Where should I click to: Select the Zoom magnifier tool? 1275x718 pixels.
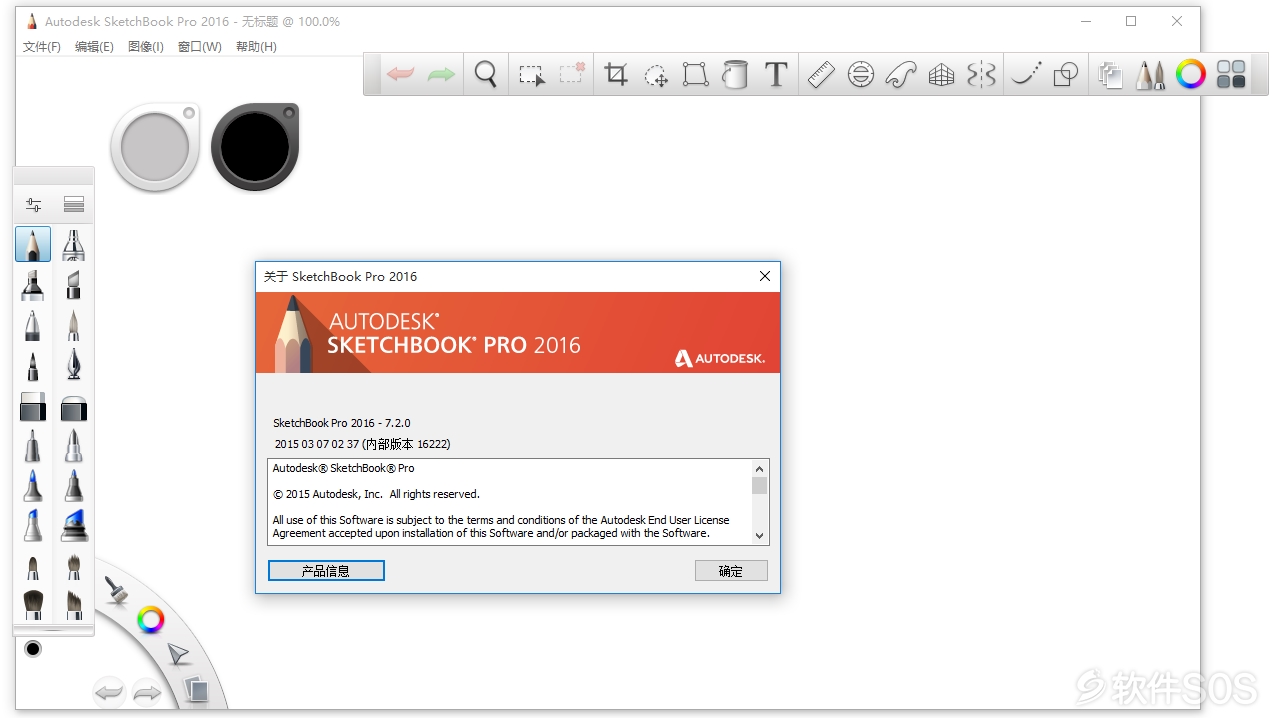(486, 75)
